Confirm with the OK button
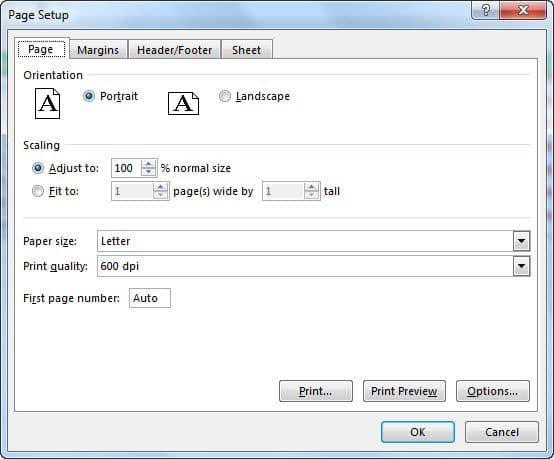Screen dimensions: 554x459 pyautogui.click(x=418, y=432)
